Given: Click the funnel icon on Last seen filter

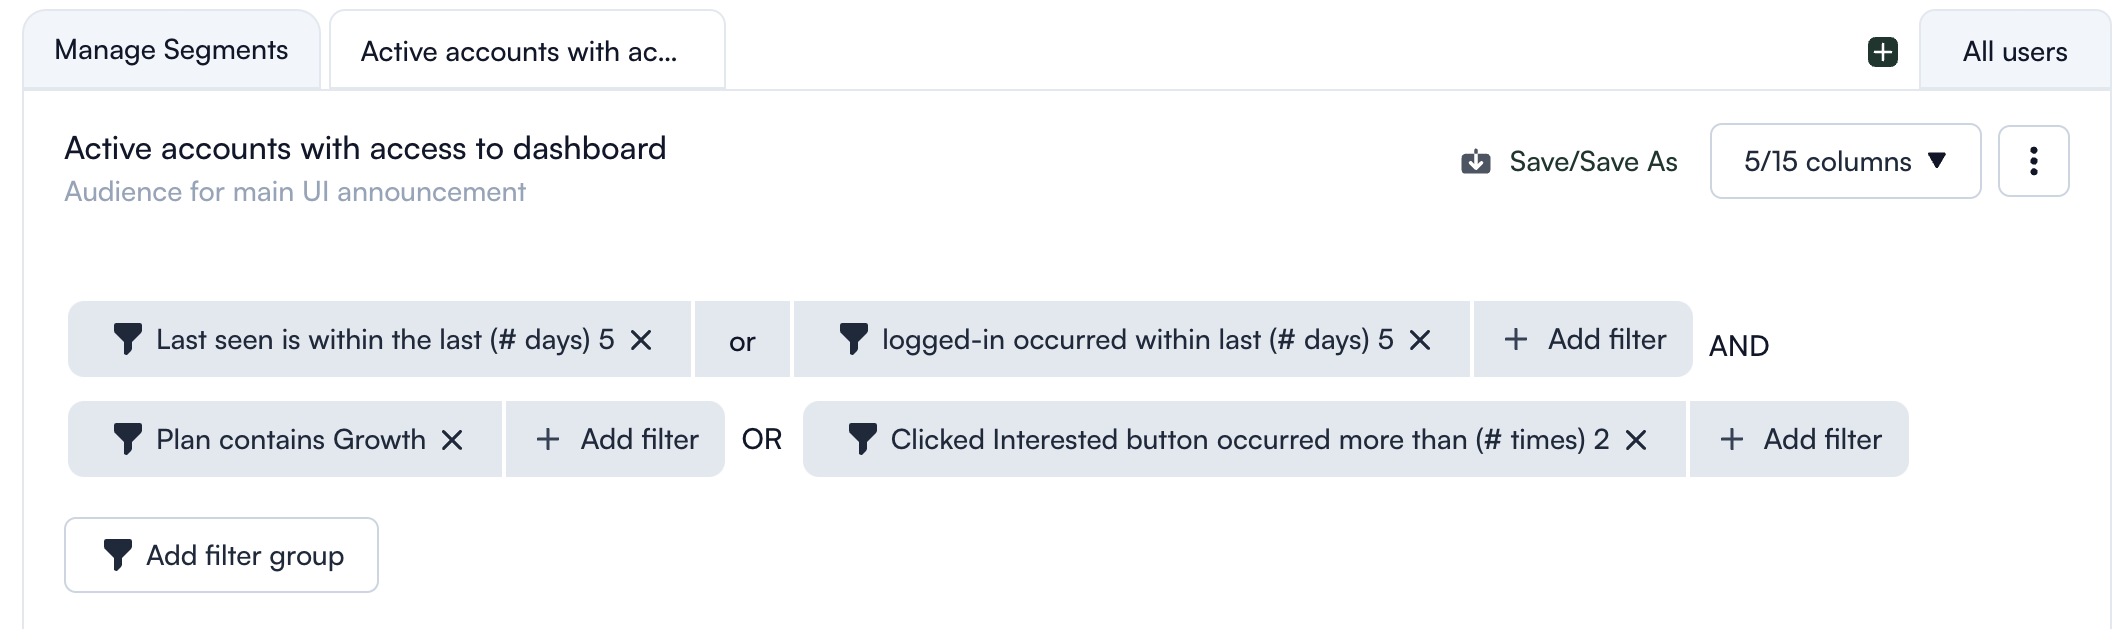Looking at the screenshot, I should [x=127, y=339].
